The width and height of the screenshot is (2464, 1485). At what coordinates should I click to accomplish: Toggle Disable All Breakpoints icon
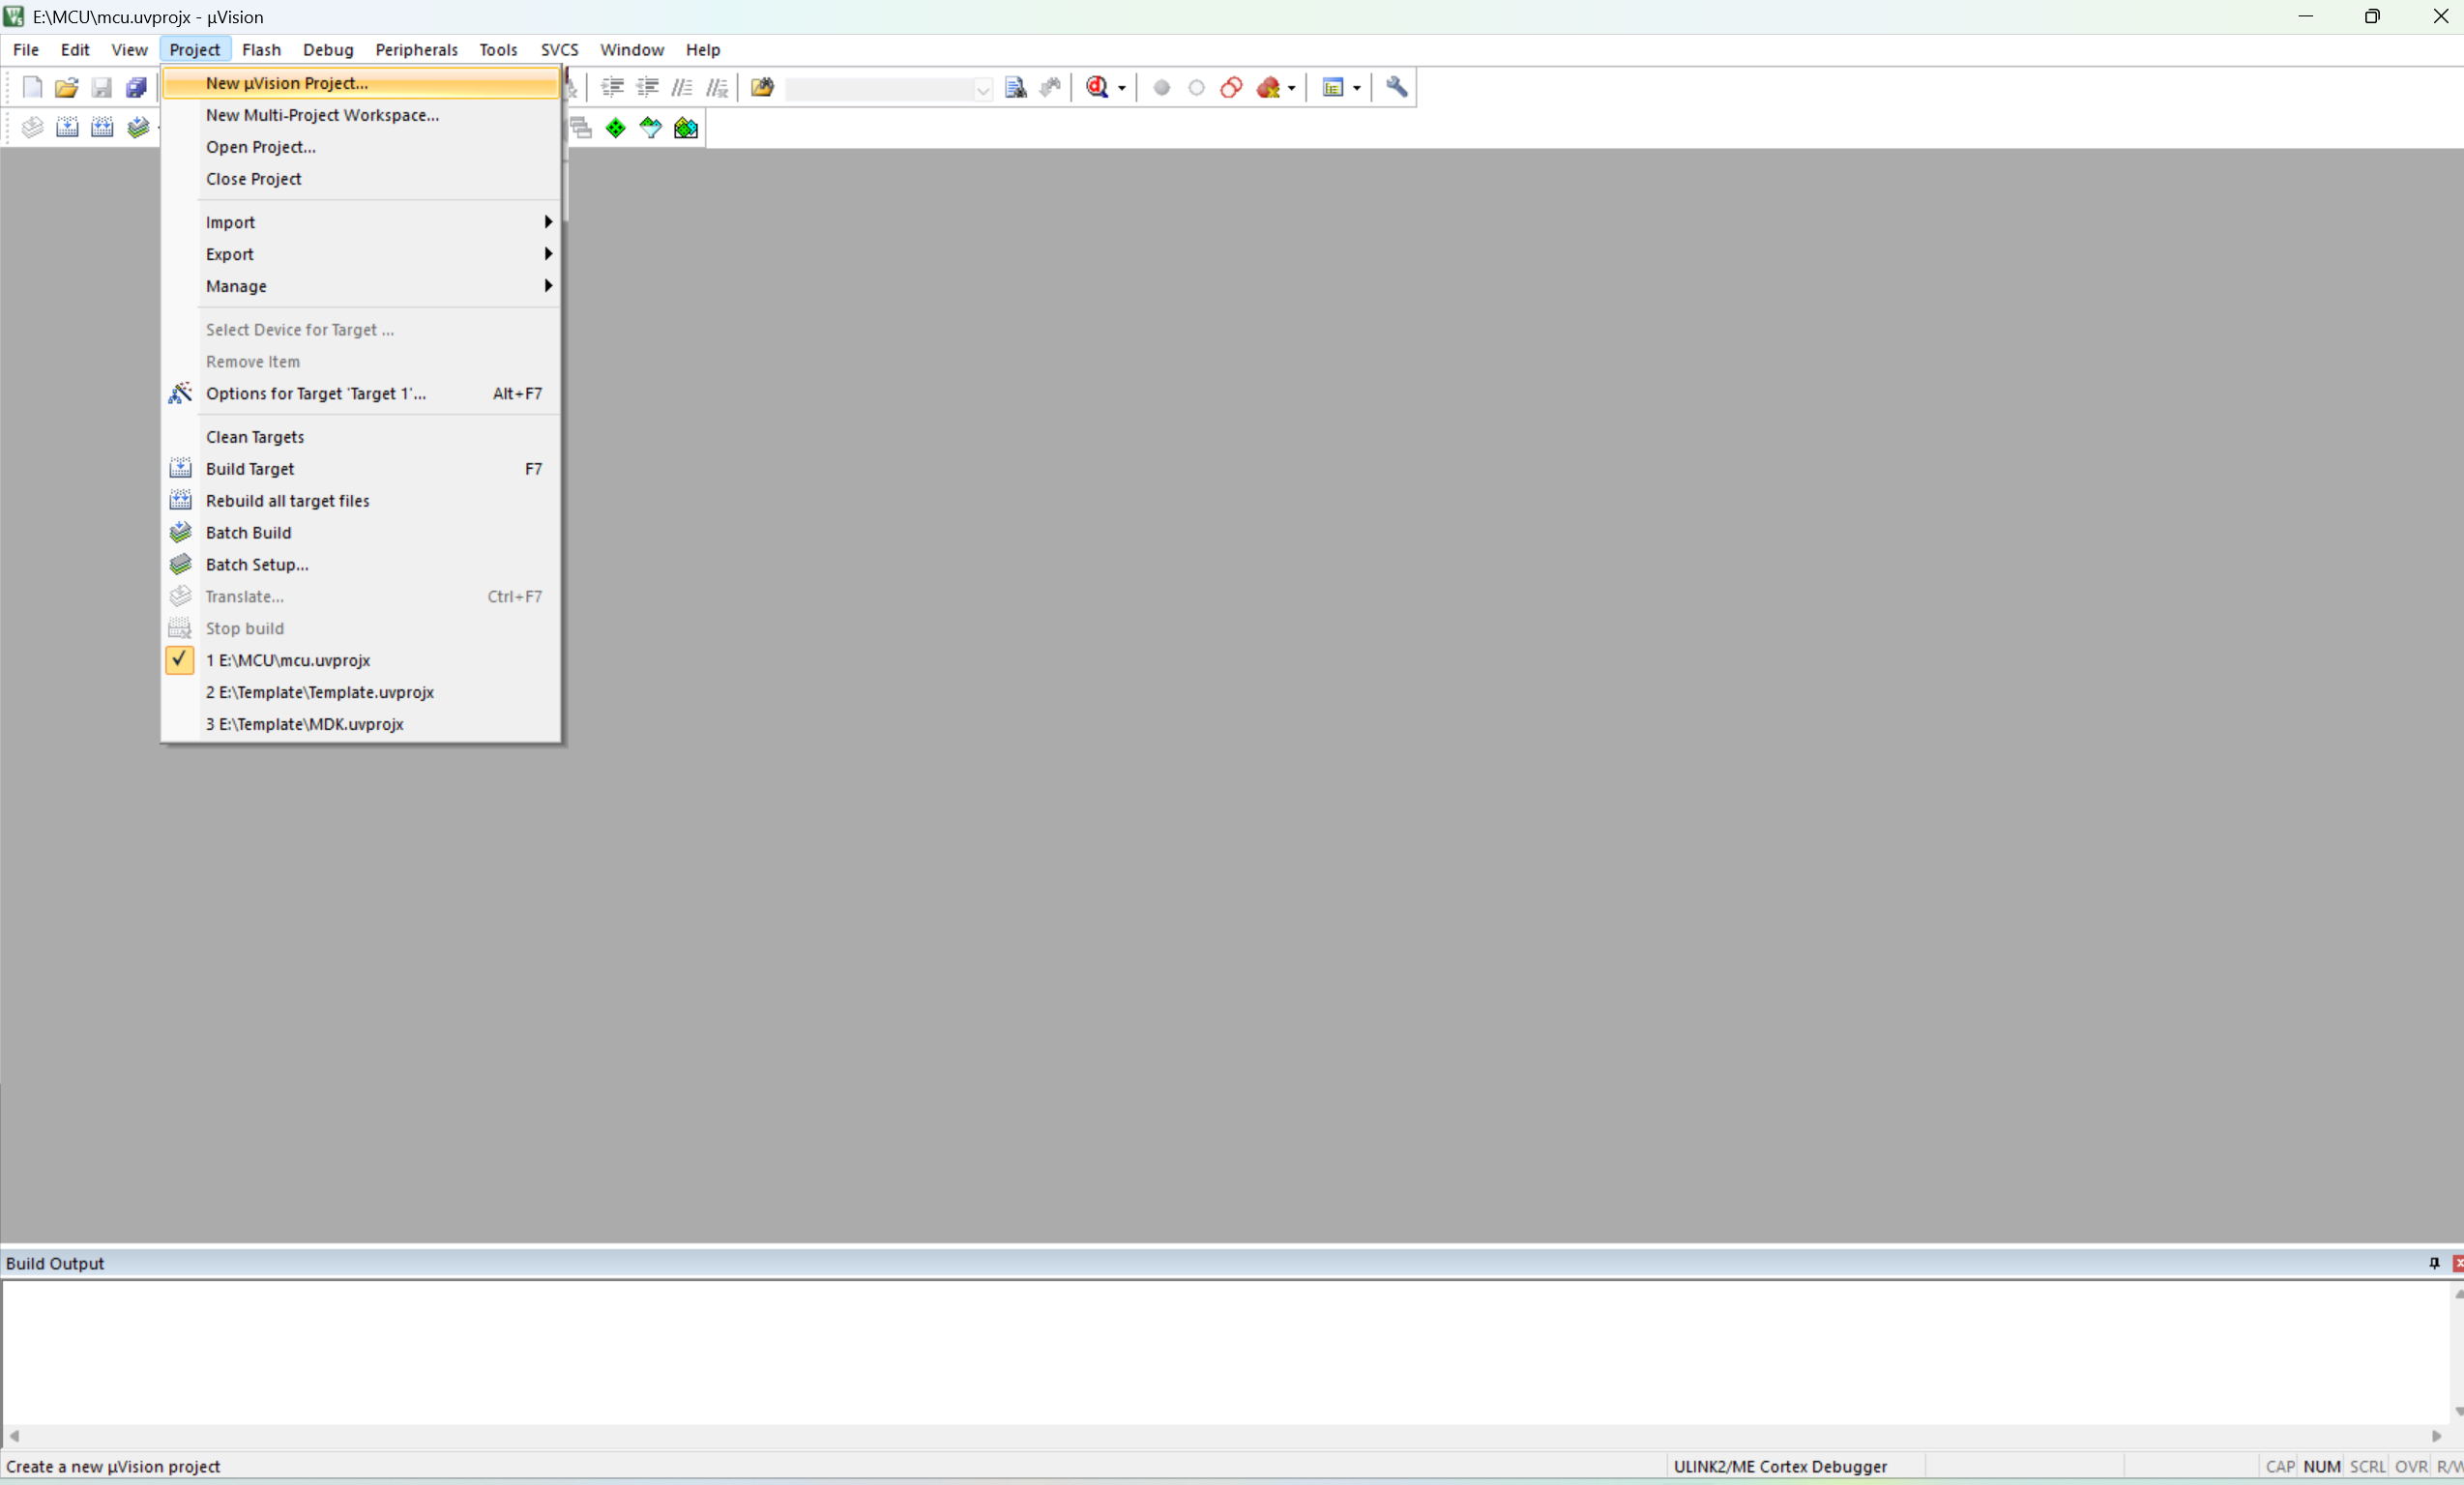coord(1231,88)
